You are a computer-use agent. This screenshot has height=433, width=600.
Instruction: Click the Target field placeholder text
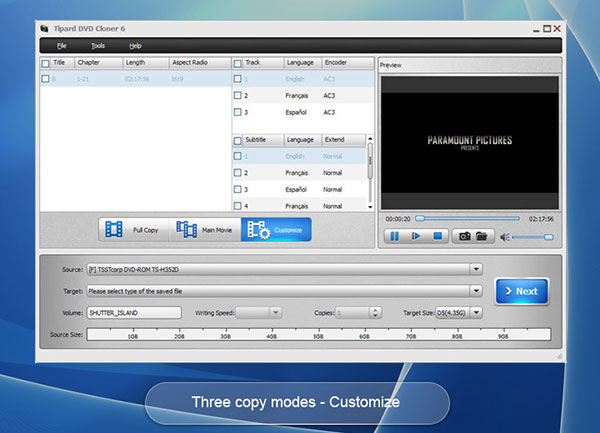pos(135,291)
